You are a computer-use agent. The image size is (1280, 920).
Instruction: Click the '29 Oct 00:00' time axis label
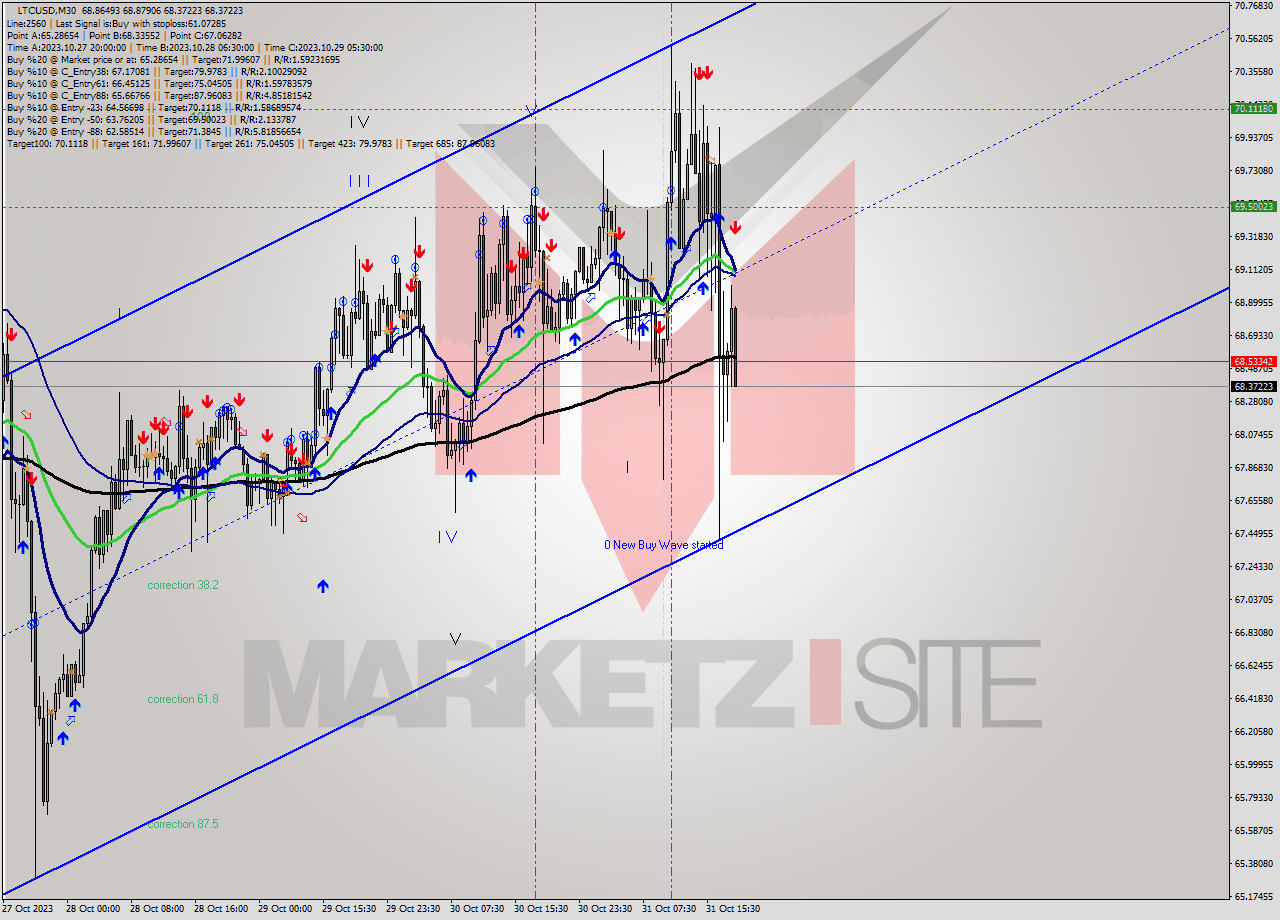coord(285,909)
